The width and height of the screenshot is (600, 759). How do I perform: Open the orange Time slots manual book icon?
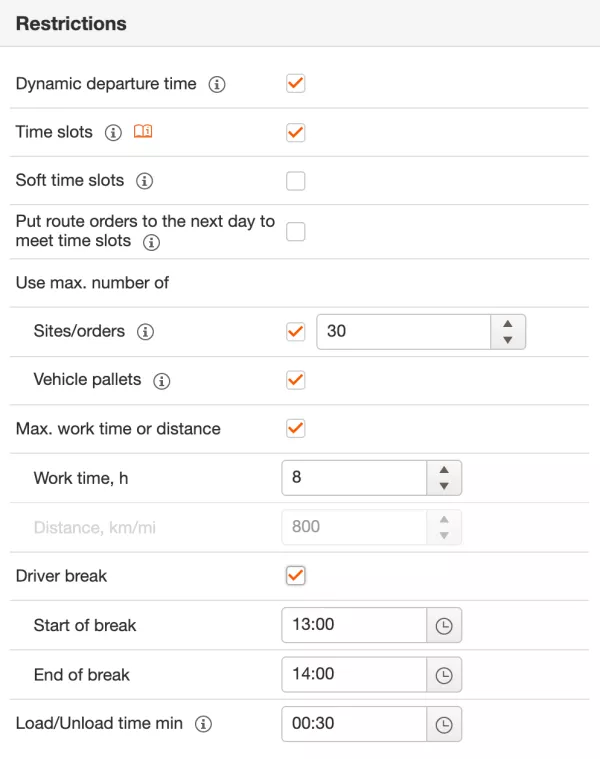[x=143, y=131]
